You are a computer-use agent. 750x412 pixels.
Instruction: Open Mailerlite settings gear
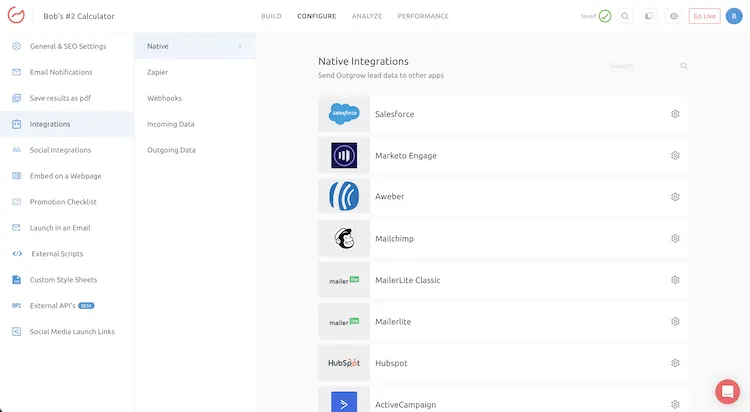[675, 322]
